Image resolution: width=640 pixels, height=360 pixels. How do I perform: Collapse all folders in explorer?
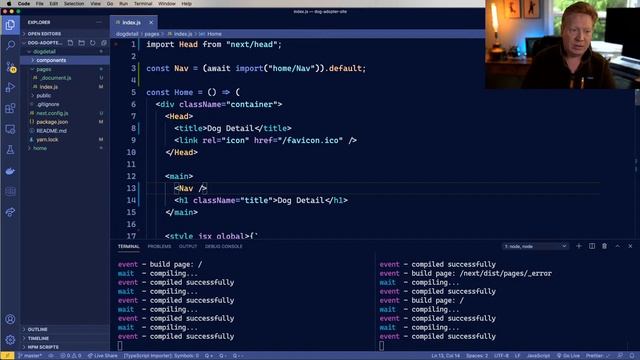pyautogui.click(x=104, y=42)
